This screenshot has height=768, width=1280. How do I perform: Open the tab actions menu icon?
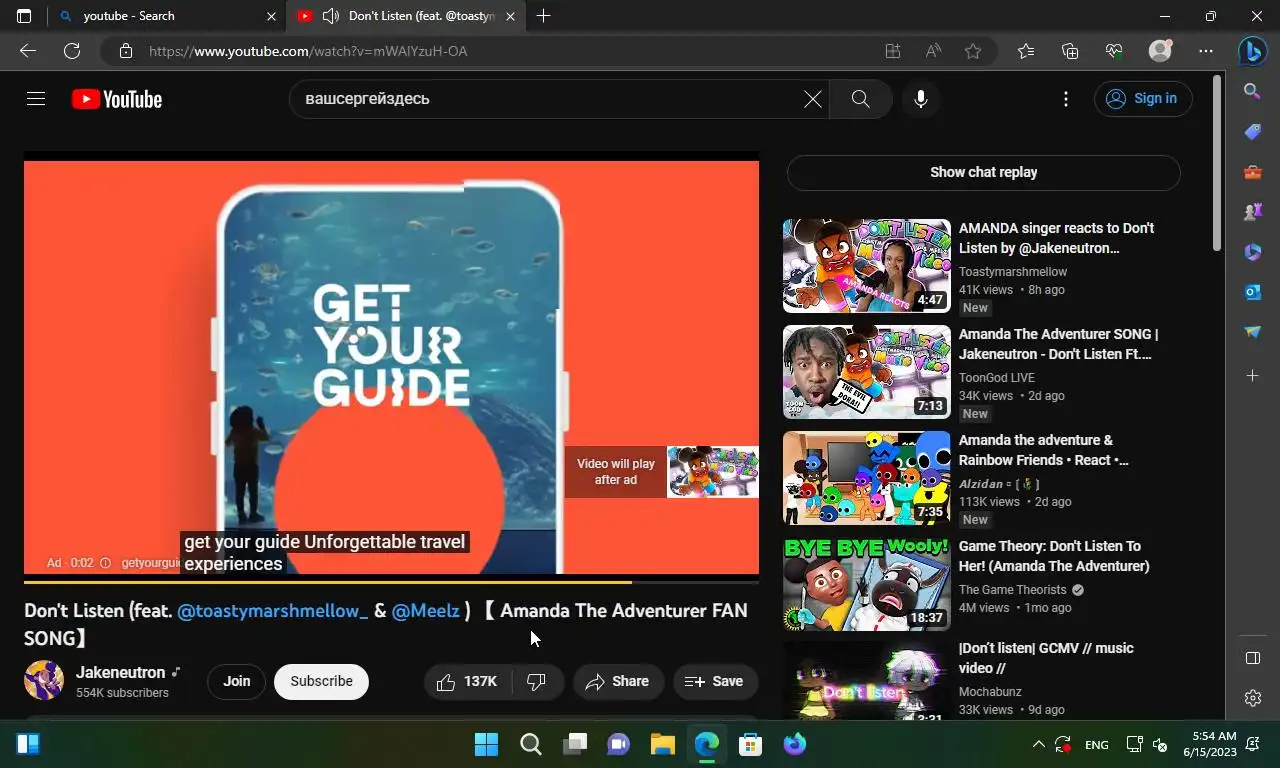[24, 16]
